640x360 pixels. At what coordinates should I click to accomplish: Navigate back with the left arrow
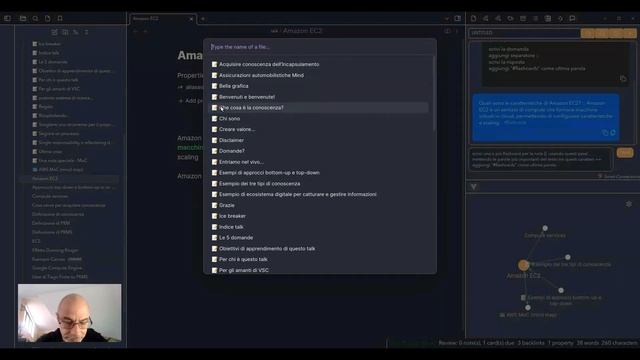136,31
